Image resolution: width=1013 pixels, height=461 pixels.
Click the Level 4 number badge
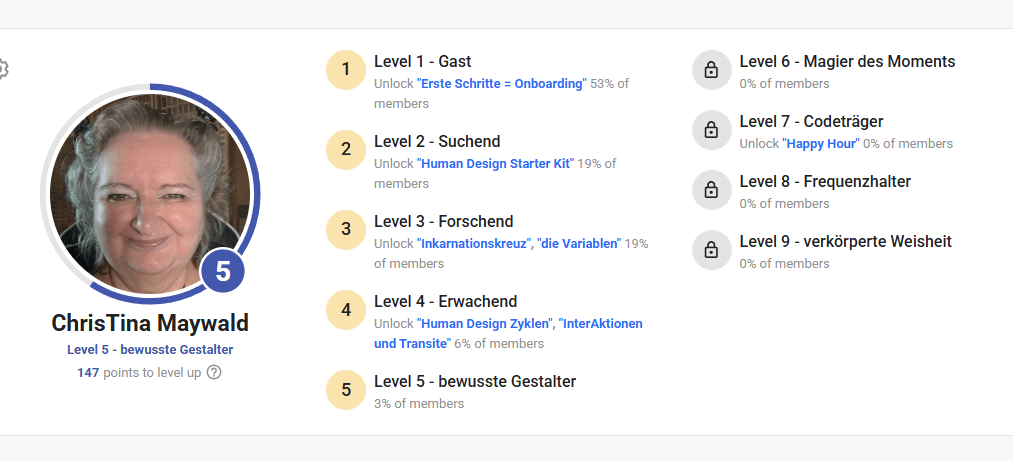pyautogui.click(x=346, y=310)
